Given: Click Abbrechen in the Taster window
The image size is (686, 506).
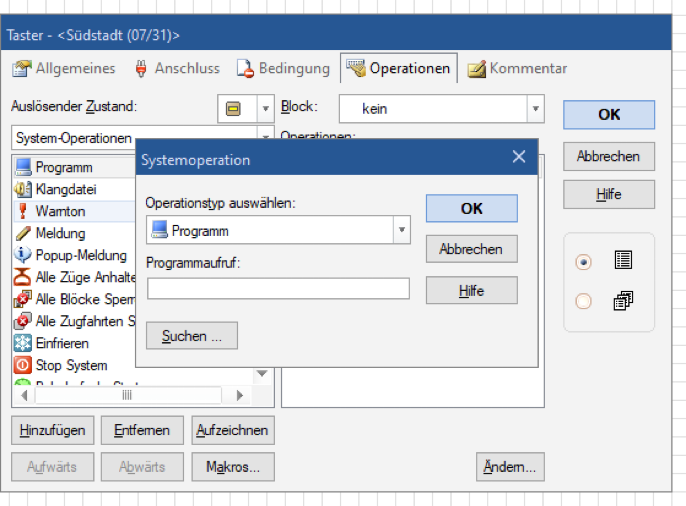Looking at the screenshot, I should tap(609, 156).
